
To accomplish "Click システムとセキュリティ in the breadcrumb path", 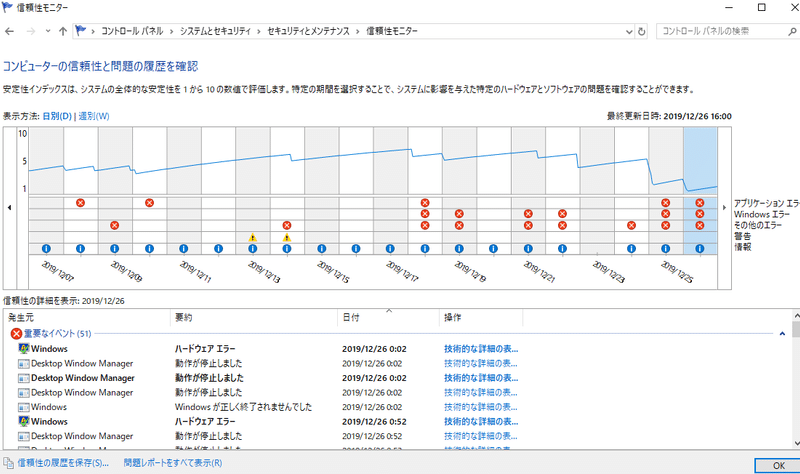I will pos(215,31).
